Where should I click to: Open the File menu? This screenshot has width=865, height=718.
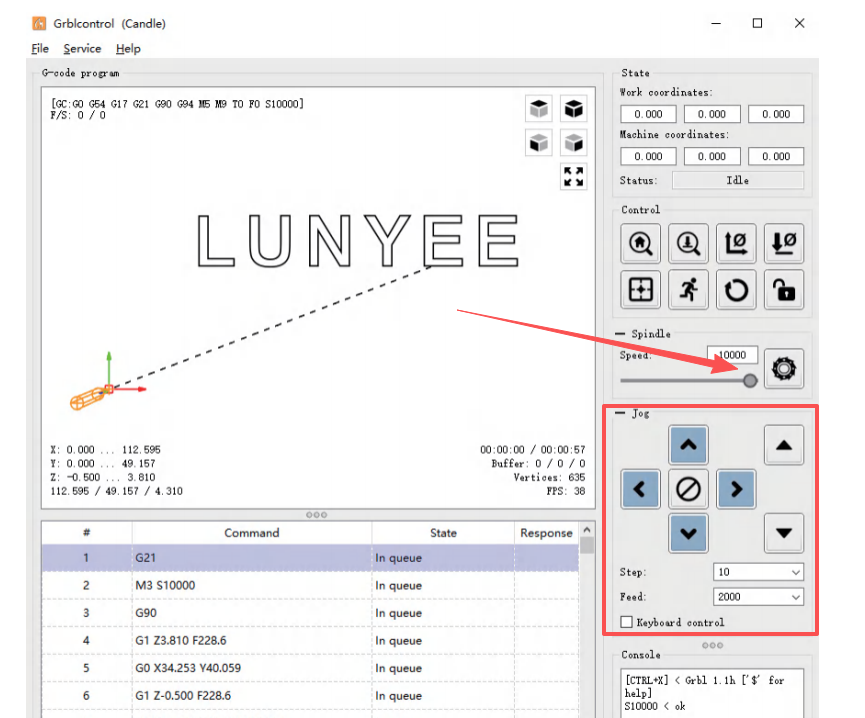[40, 49]
